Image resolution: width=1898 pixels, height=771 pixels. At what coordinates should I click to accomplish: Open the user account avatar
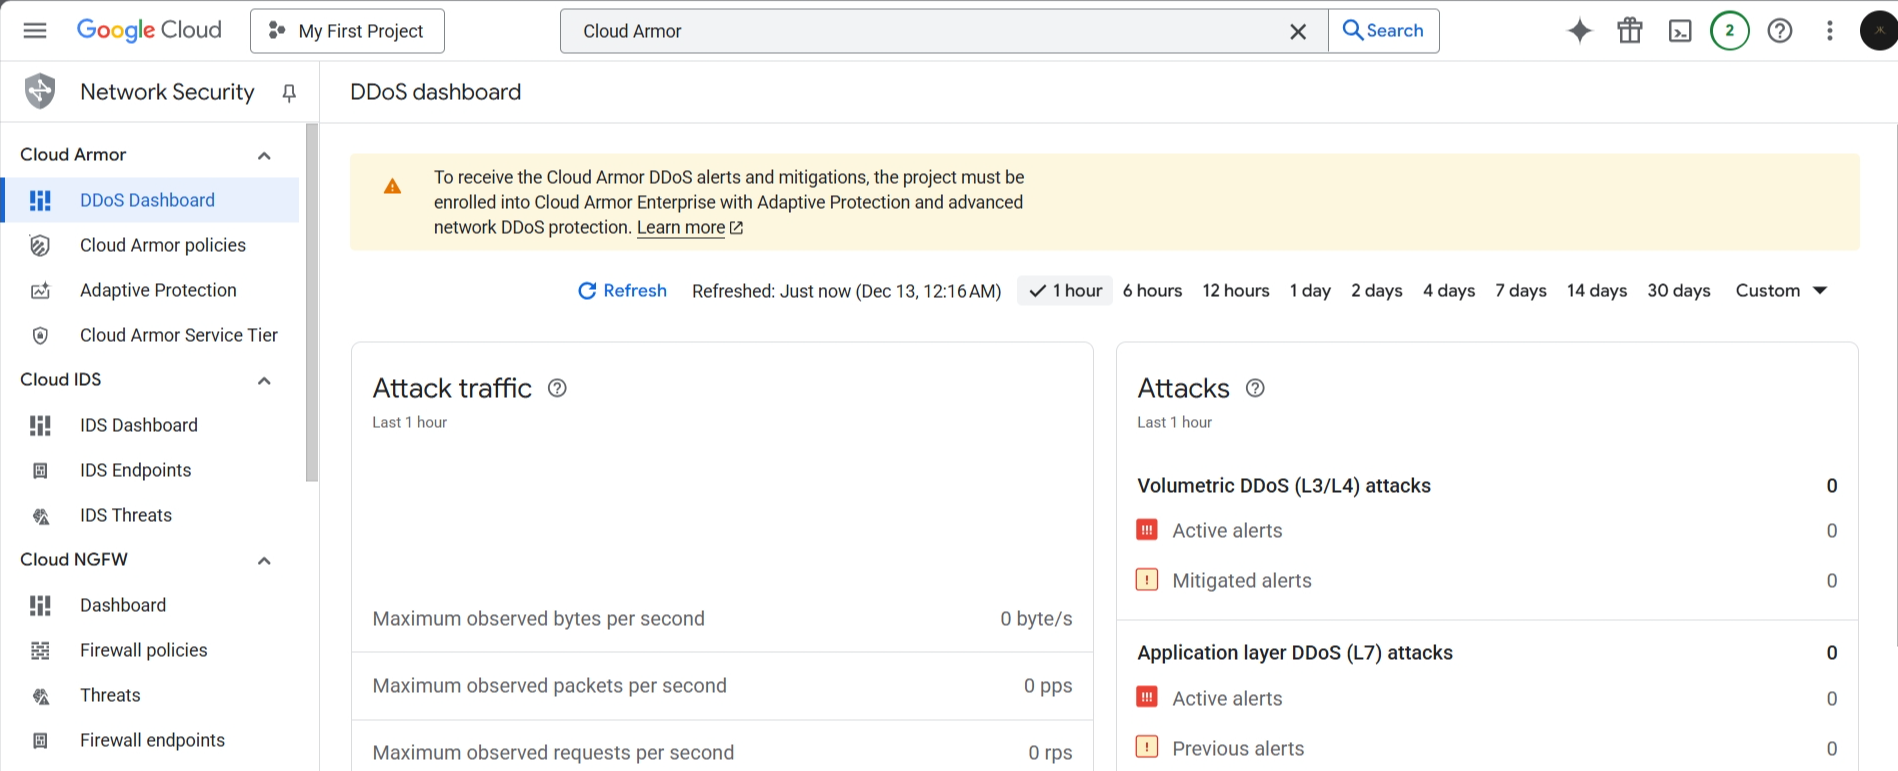(1879, 31)
